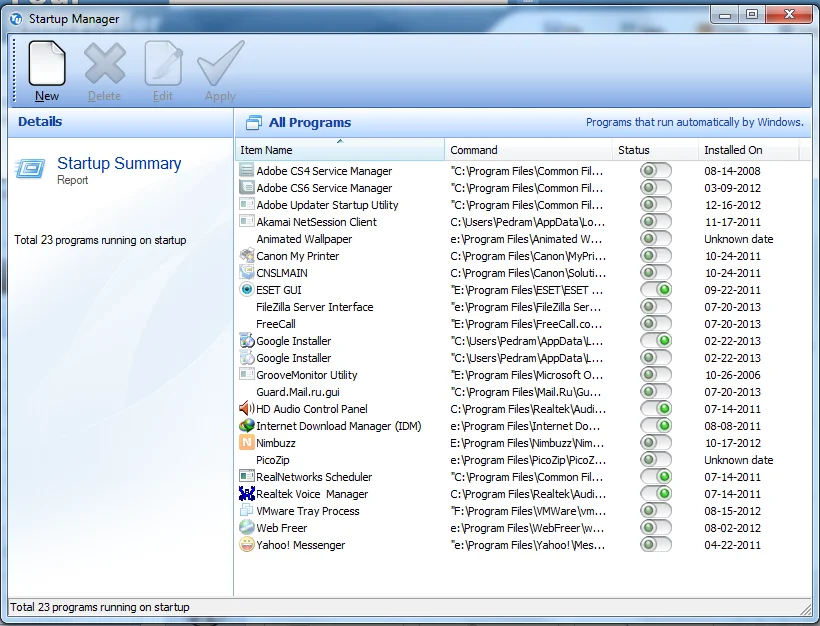820x626 pixels.
Task: Click the ESET GUI eye icon
Action: [x=246, y=289]
